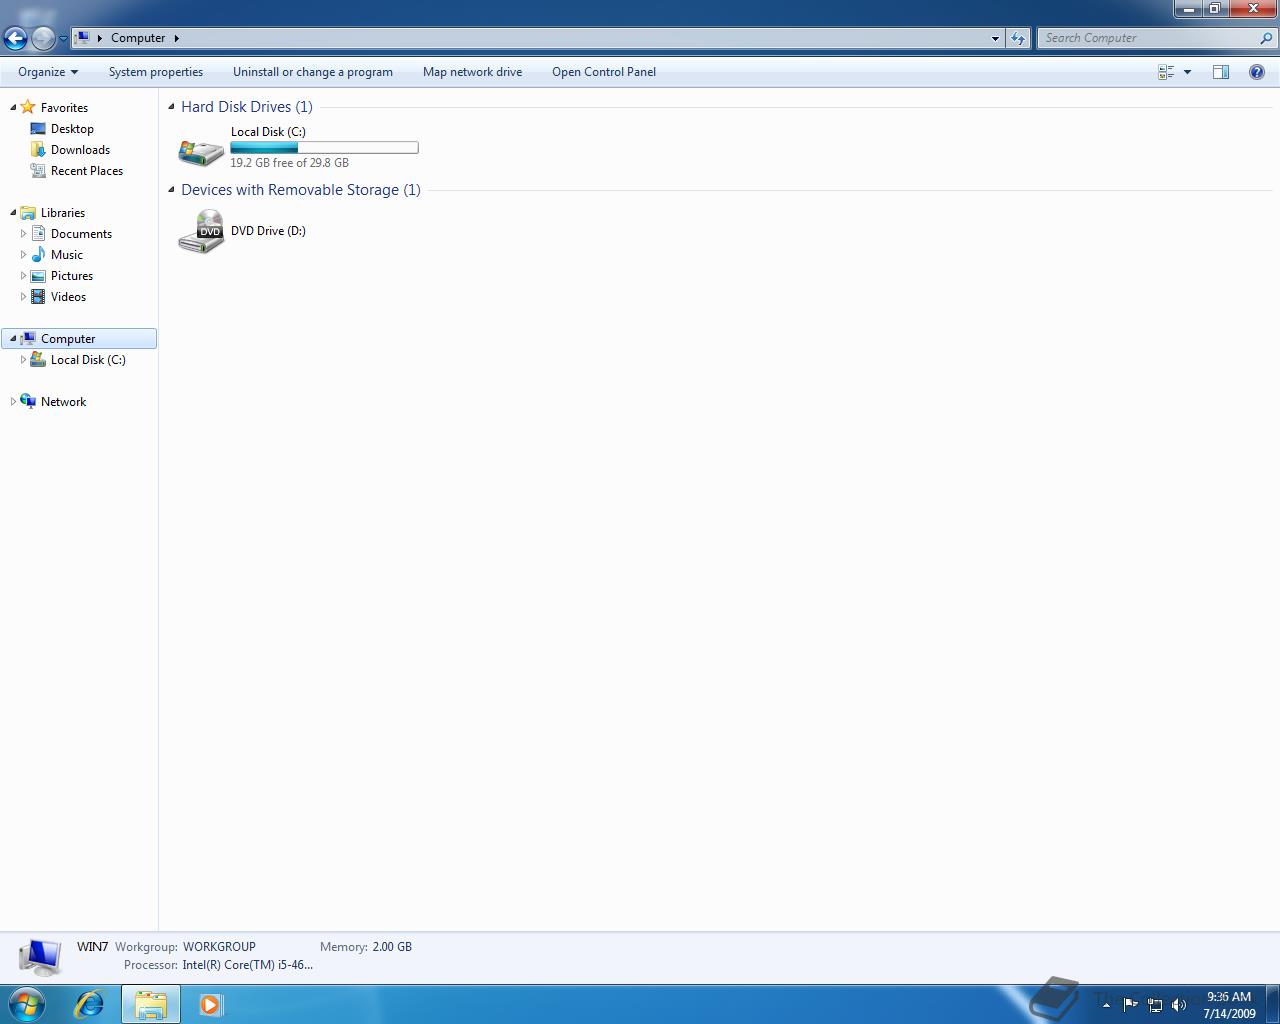Expand Local Disk (C:) in navigation pane
Image resolution: width=1280 pixels, height=1024 pixels.
pos(23,359)
